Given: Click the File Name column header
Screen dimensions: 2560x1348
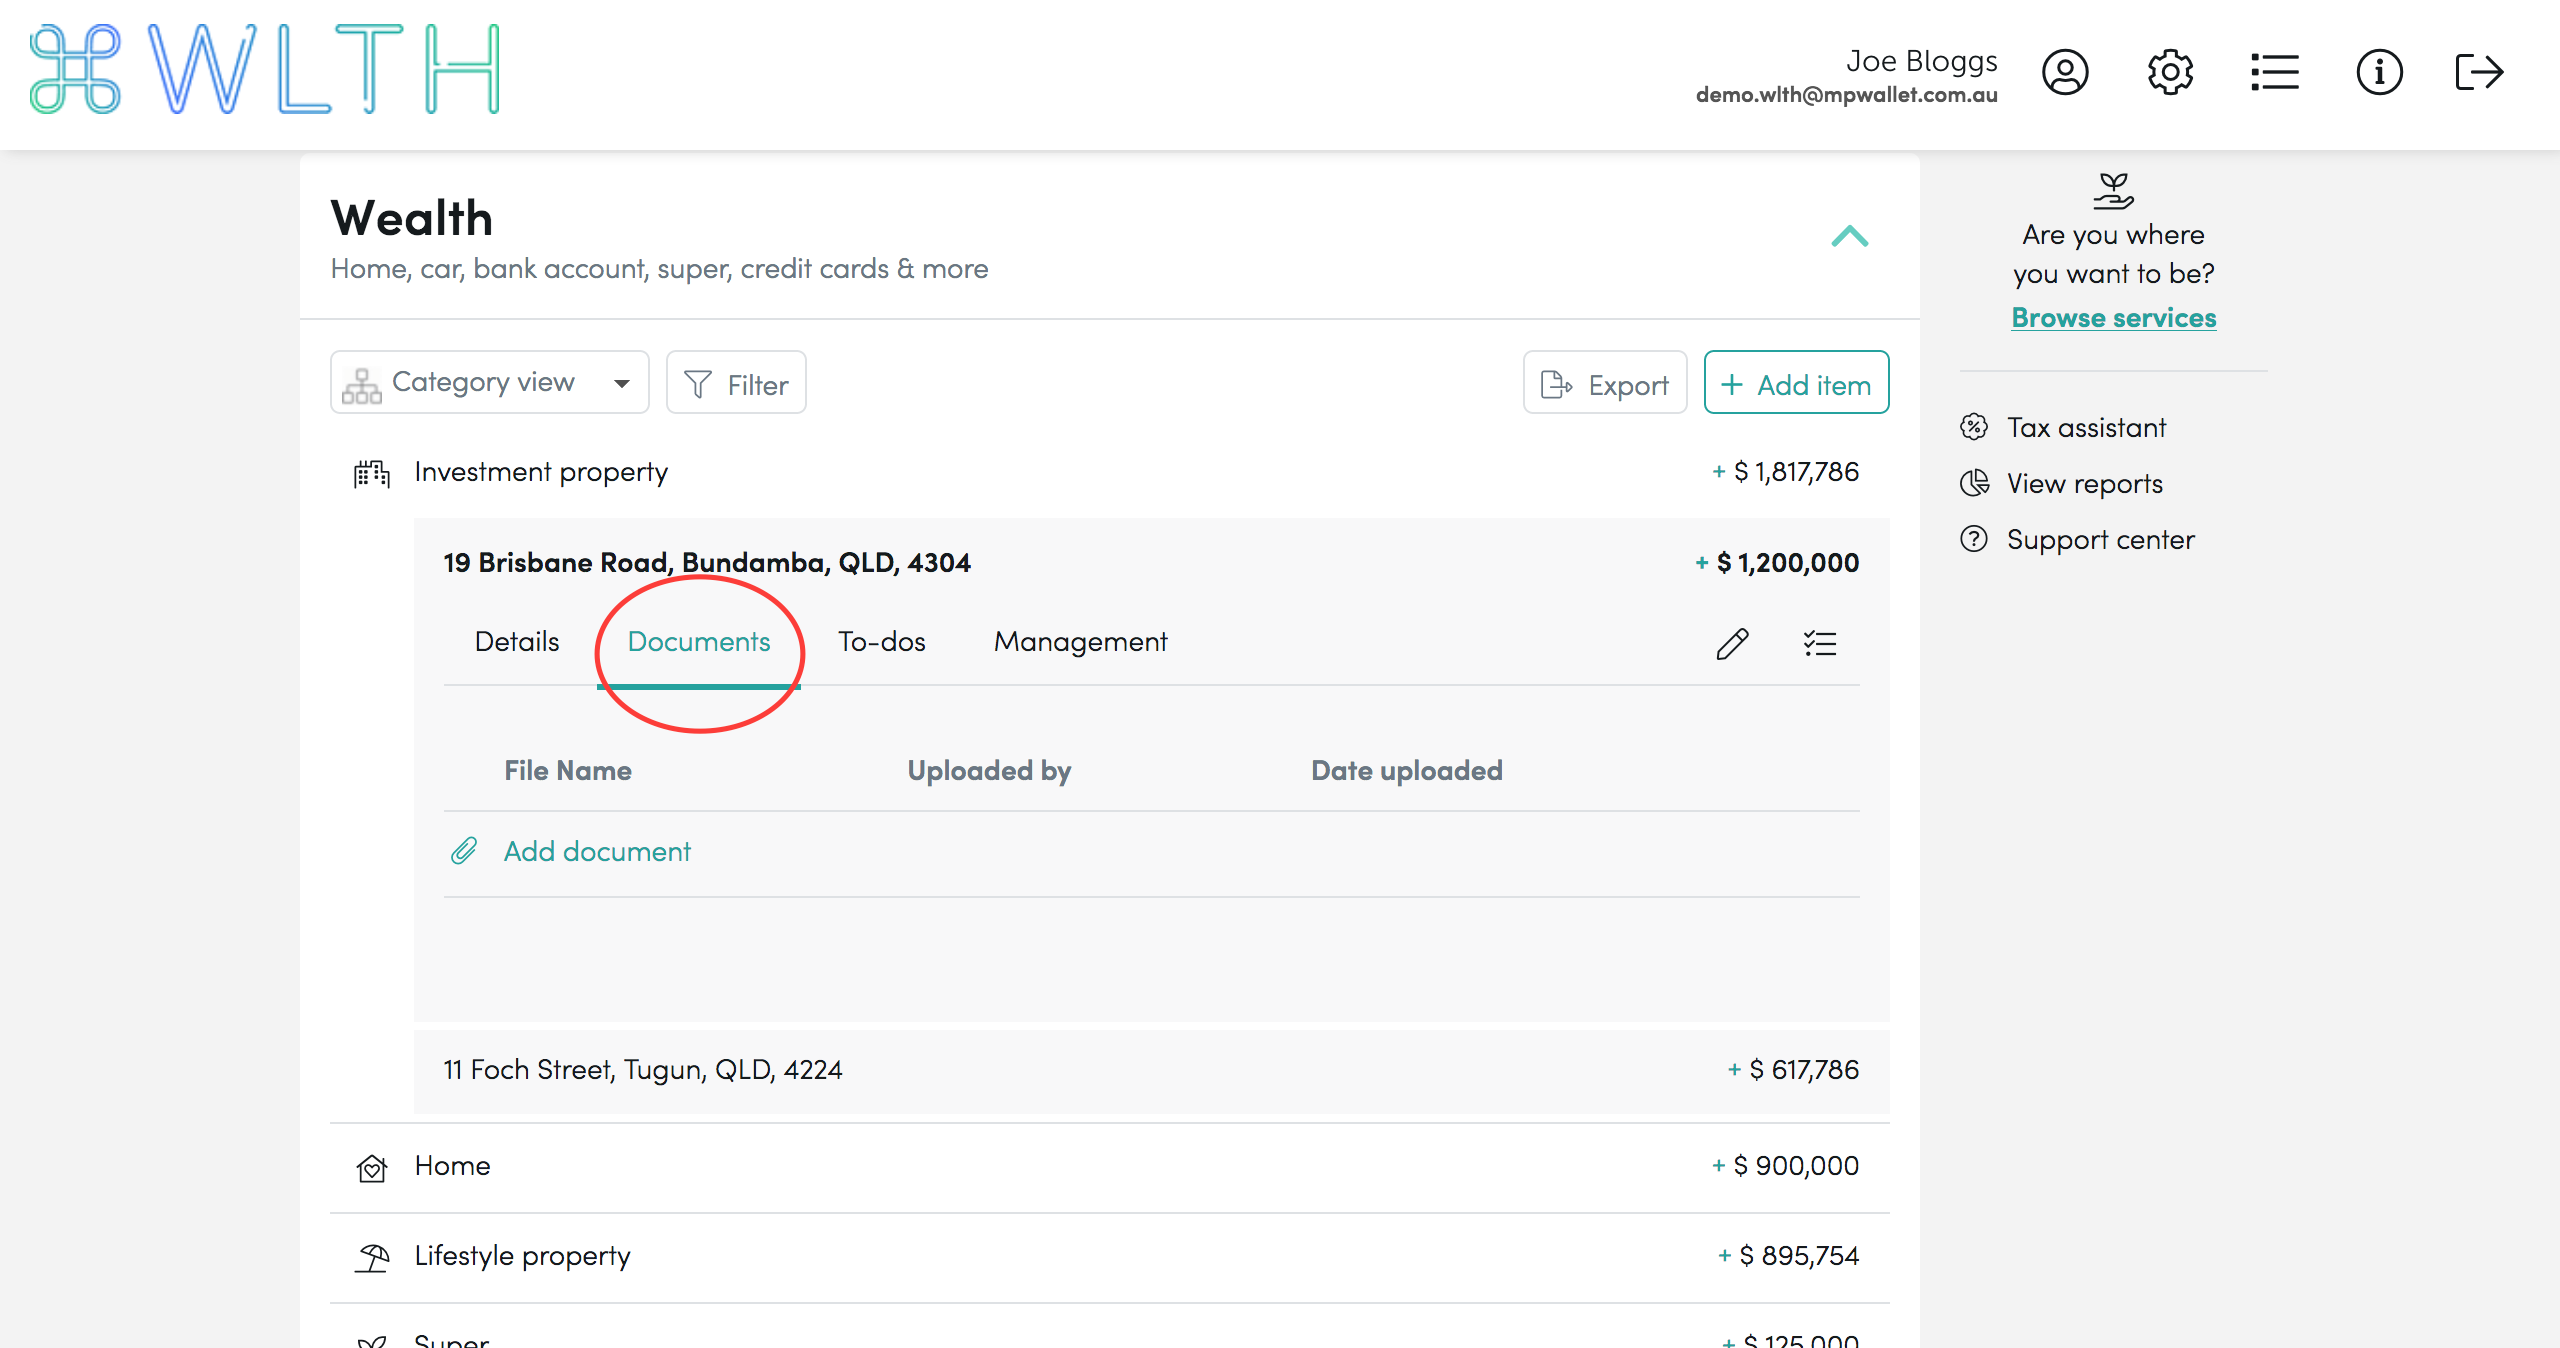Looking at the screenshot, I should [x=568, y=771].
